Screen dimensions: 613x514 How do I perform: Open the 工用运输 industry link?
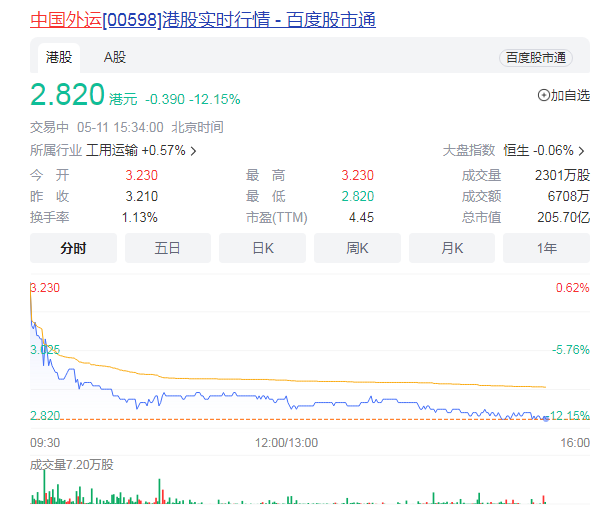point(111,150)
